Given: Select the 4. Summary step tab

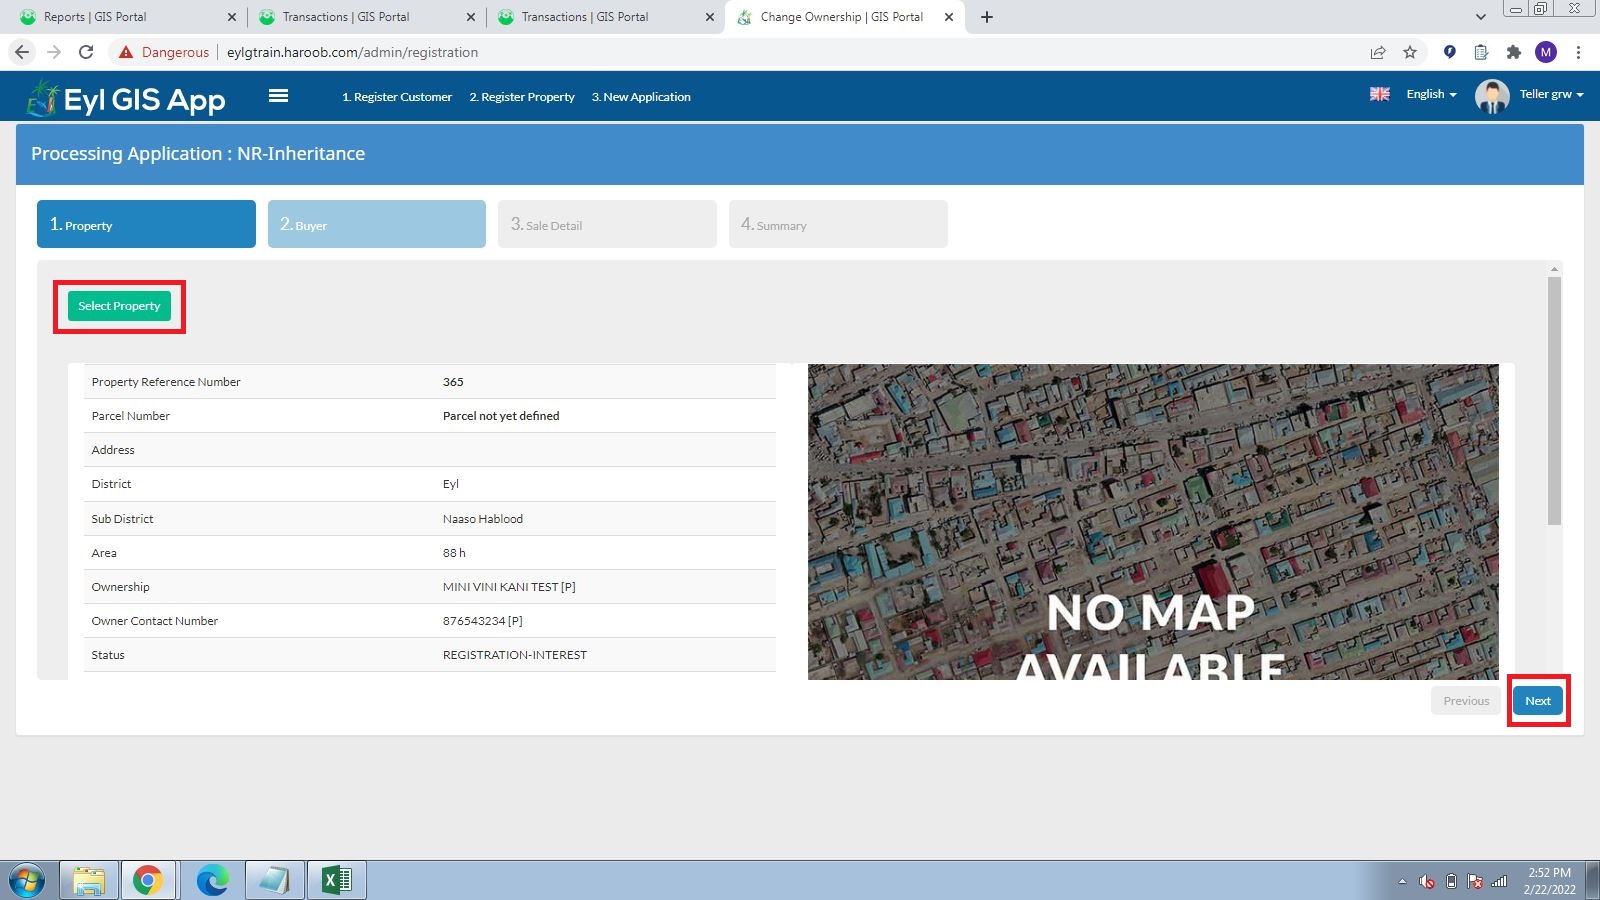Looking at the screenshot, I should click(x=838, y=224).
